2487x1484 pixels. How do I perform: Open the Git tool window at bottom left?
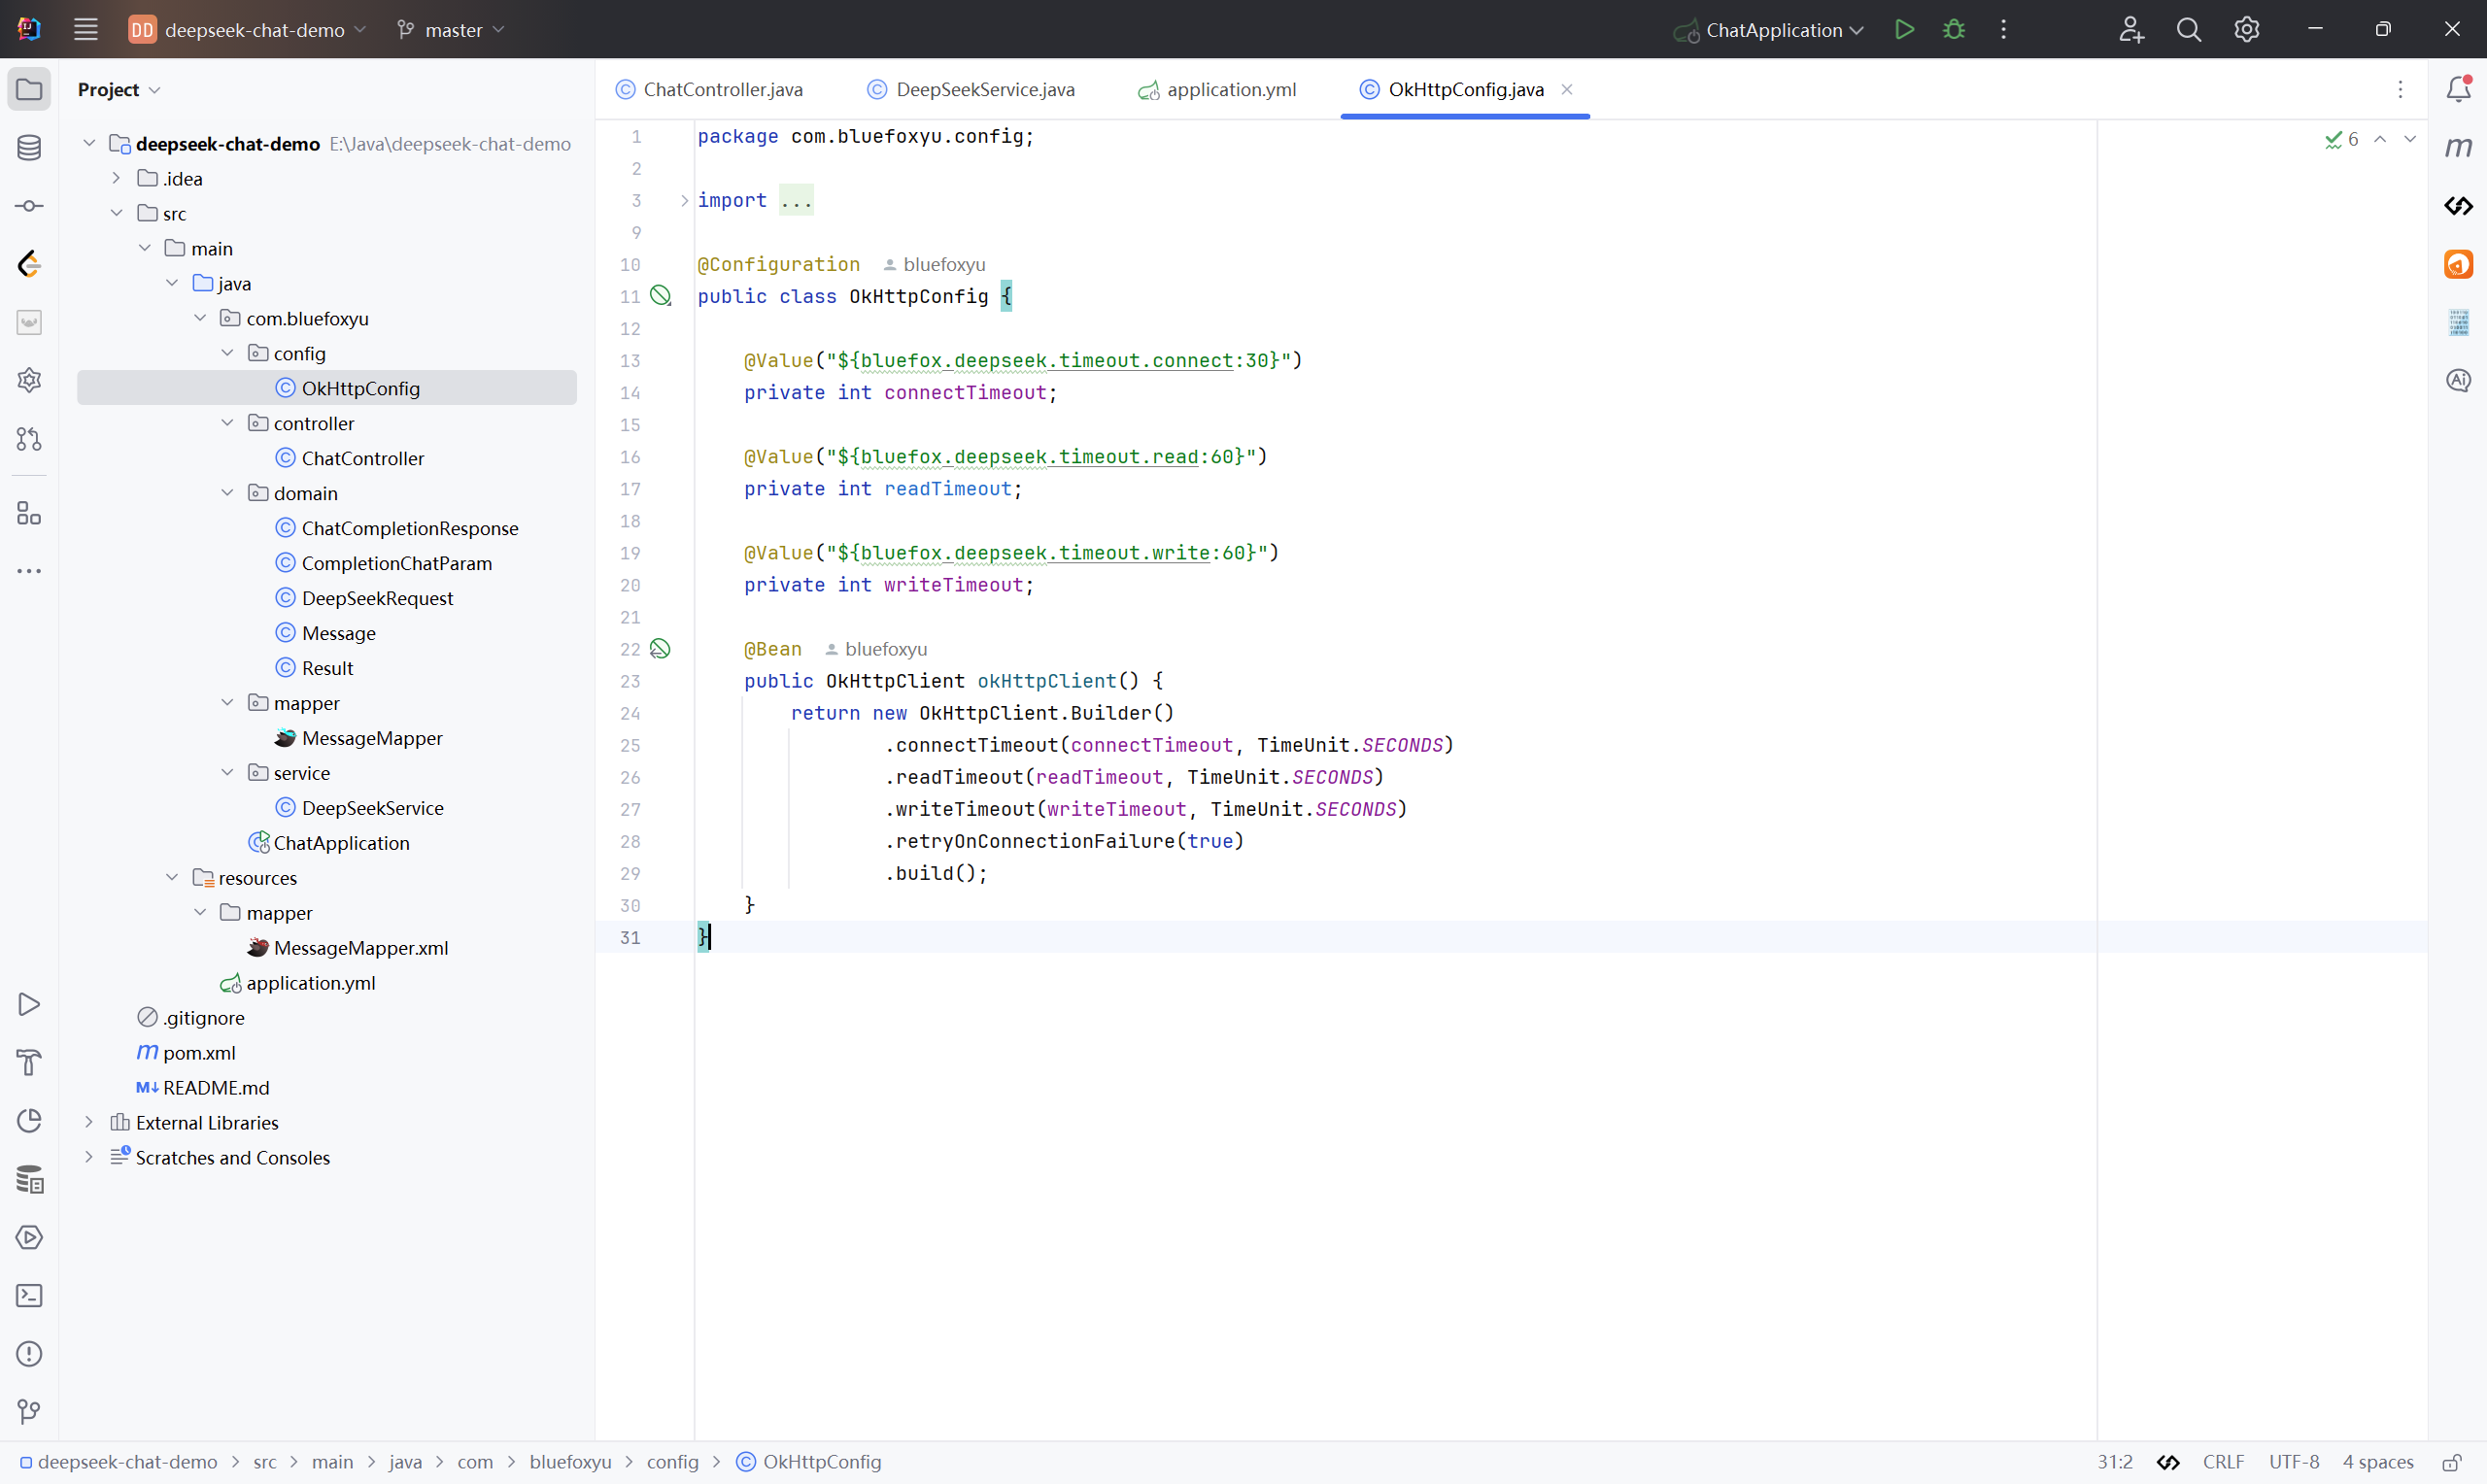pos(29,1412)
